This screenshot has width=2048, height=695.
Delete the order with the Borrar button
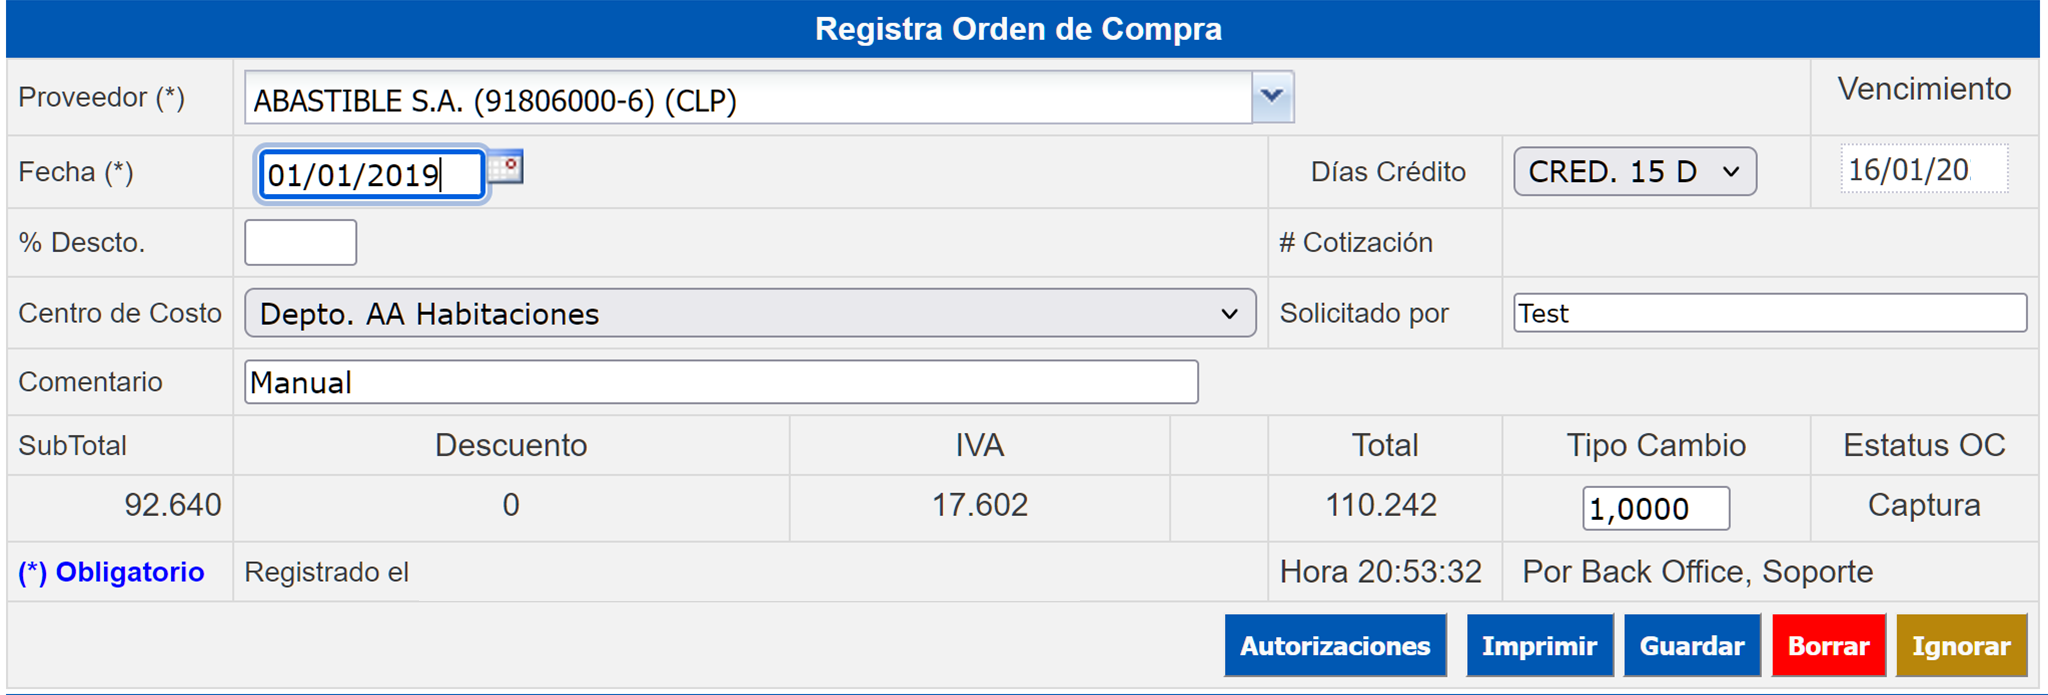coord(1828,646)
